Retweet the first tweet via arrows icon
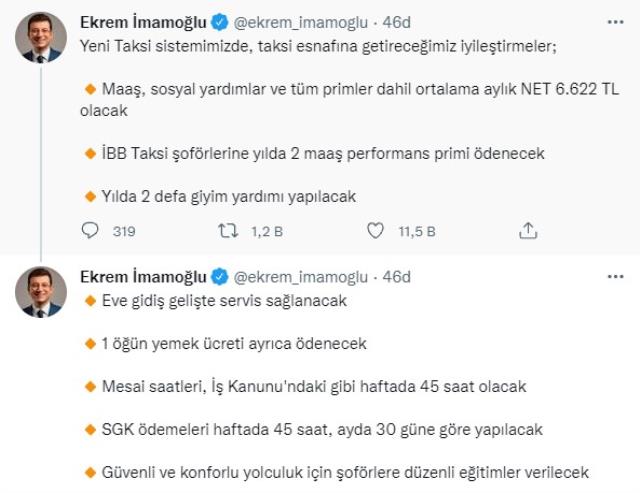The image size is (640, 493). (228, 232)
